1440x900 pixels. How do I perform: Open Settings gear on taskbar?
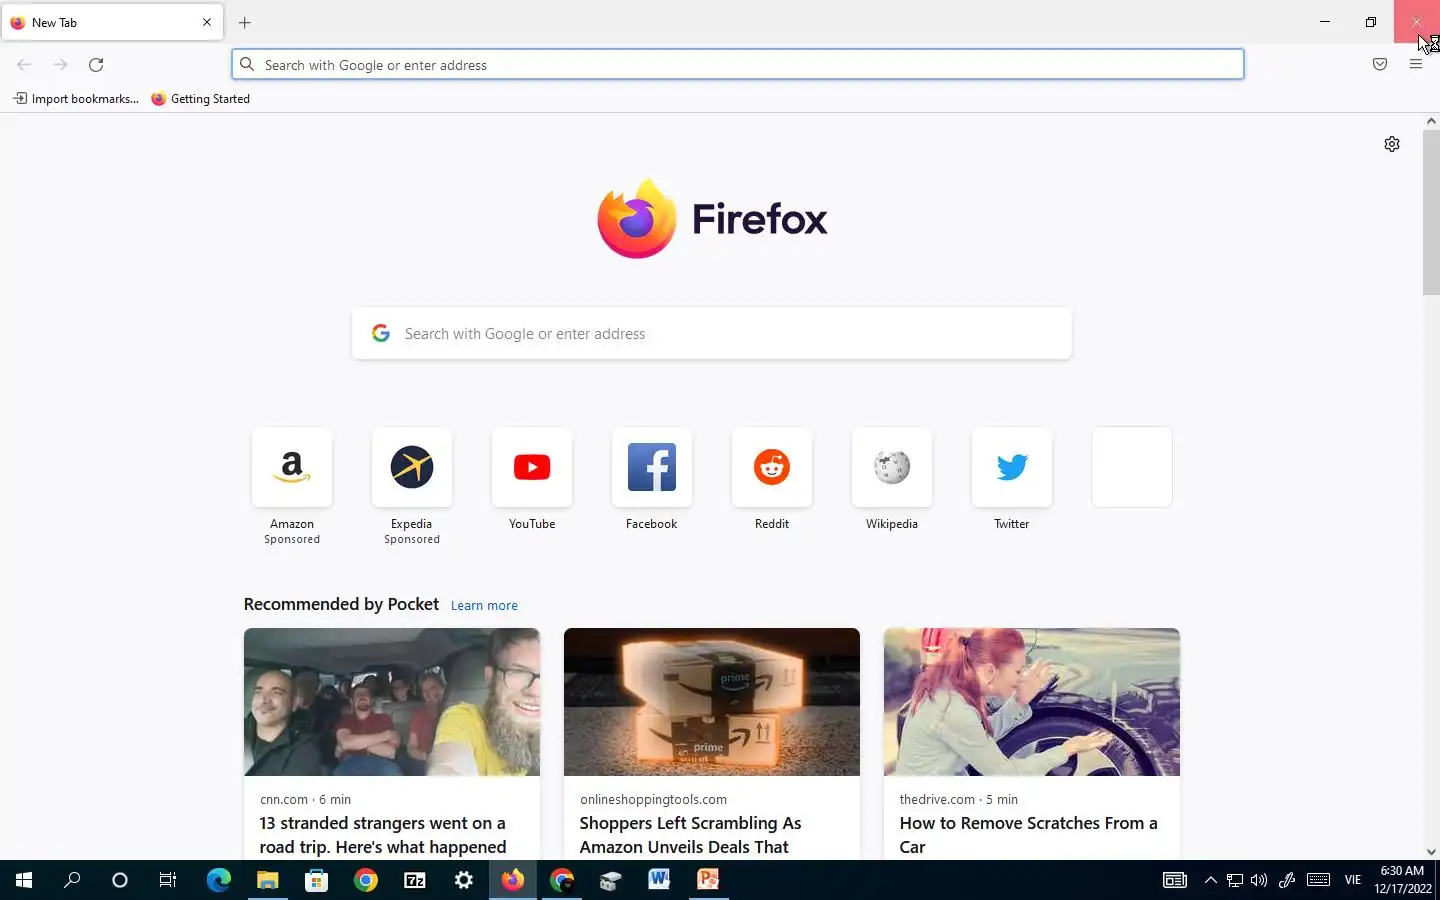click(x=464, y=880)
